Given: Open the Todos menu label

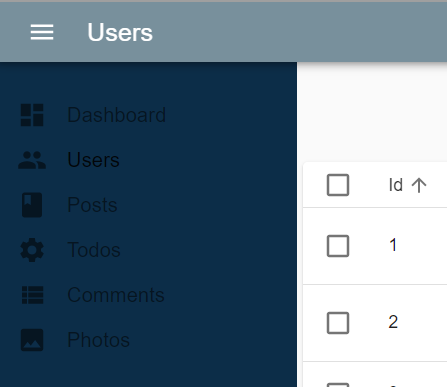Looking at the screenshot, I should click(94, 250).
